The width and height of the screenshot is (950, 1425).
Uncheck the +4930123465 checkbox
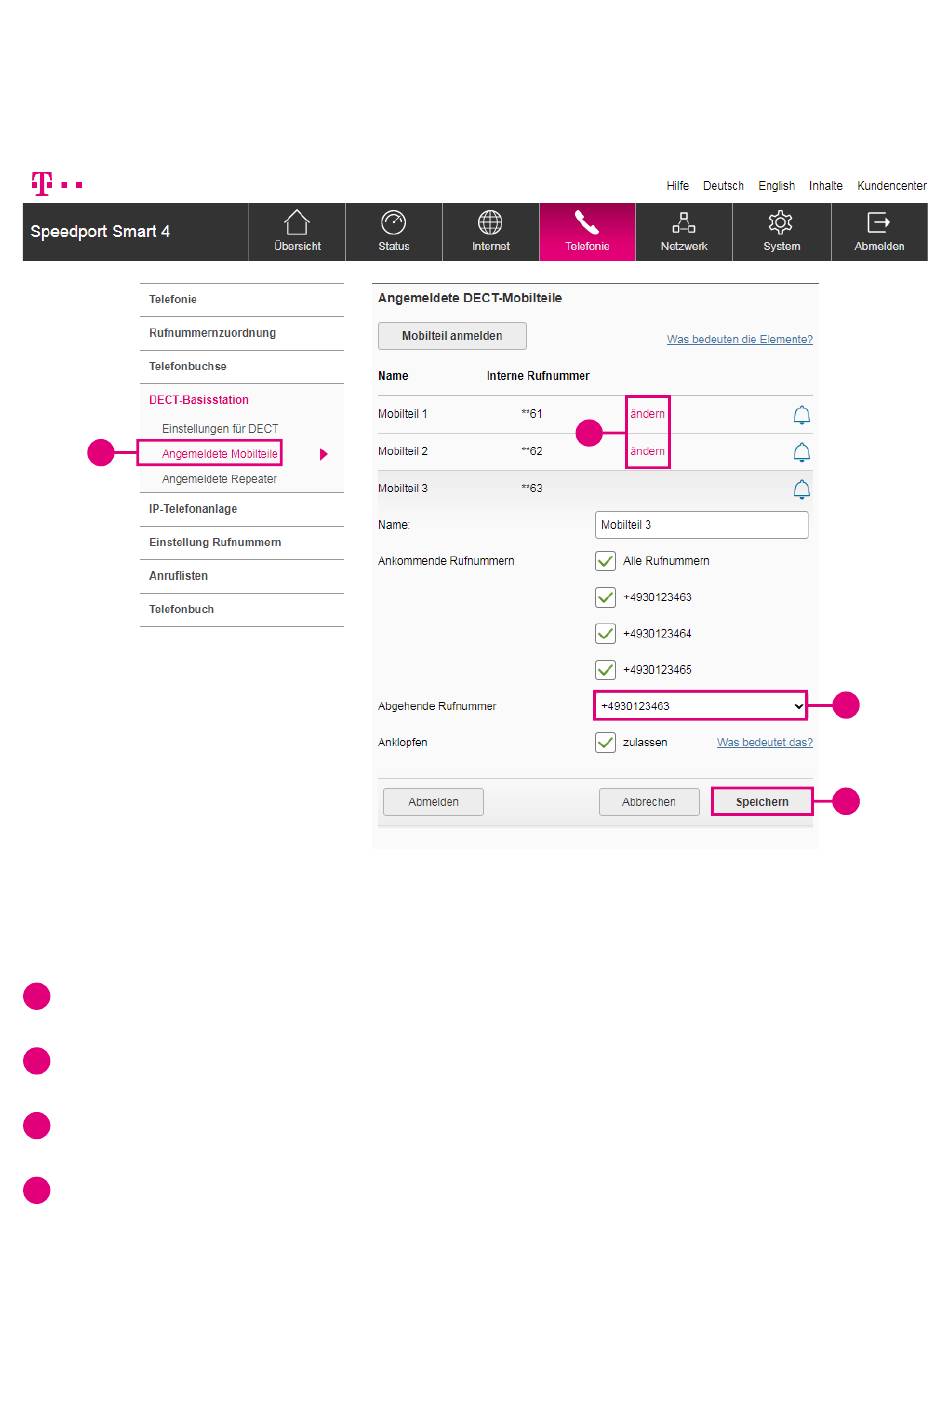[x=605, y=669]
